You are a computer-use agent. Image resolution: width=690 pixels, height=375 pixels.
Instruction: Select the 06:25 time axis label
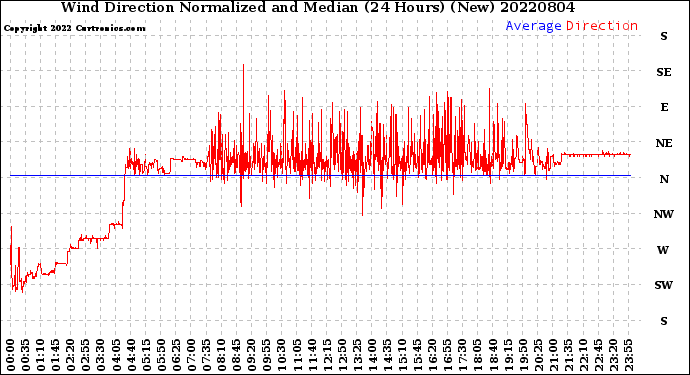coord(176,355)
